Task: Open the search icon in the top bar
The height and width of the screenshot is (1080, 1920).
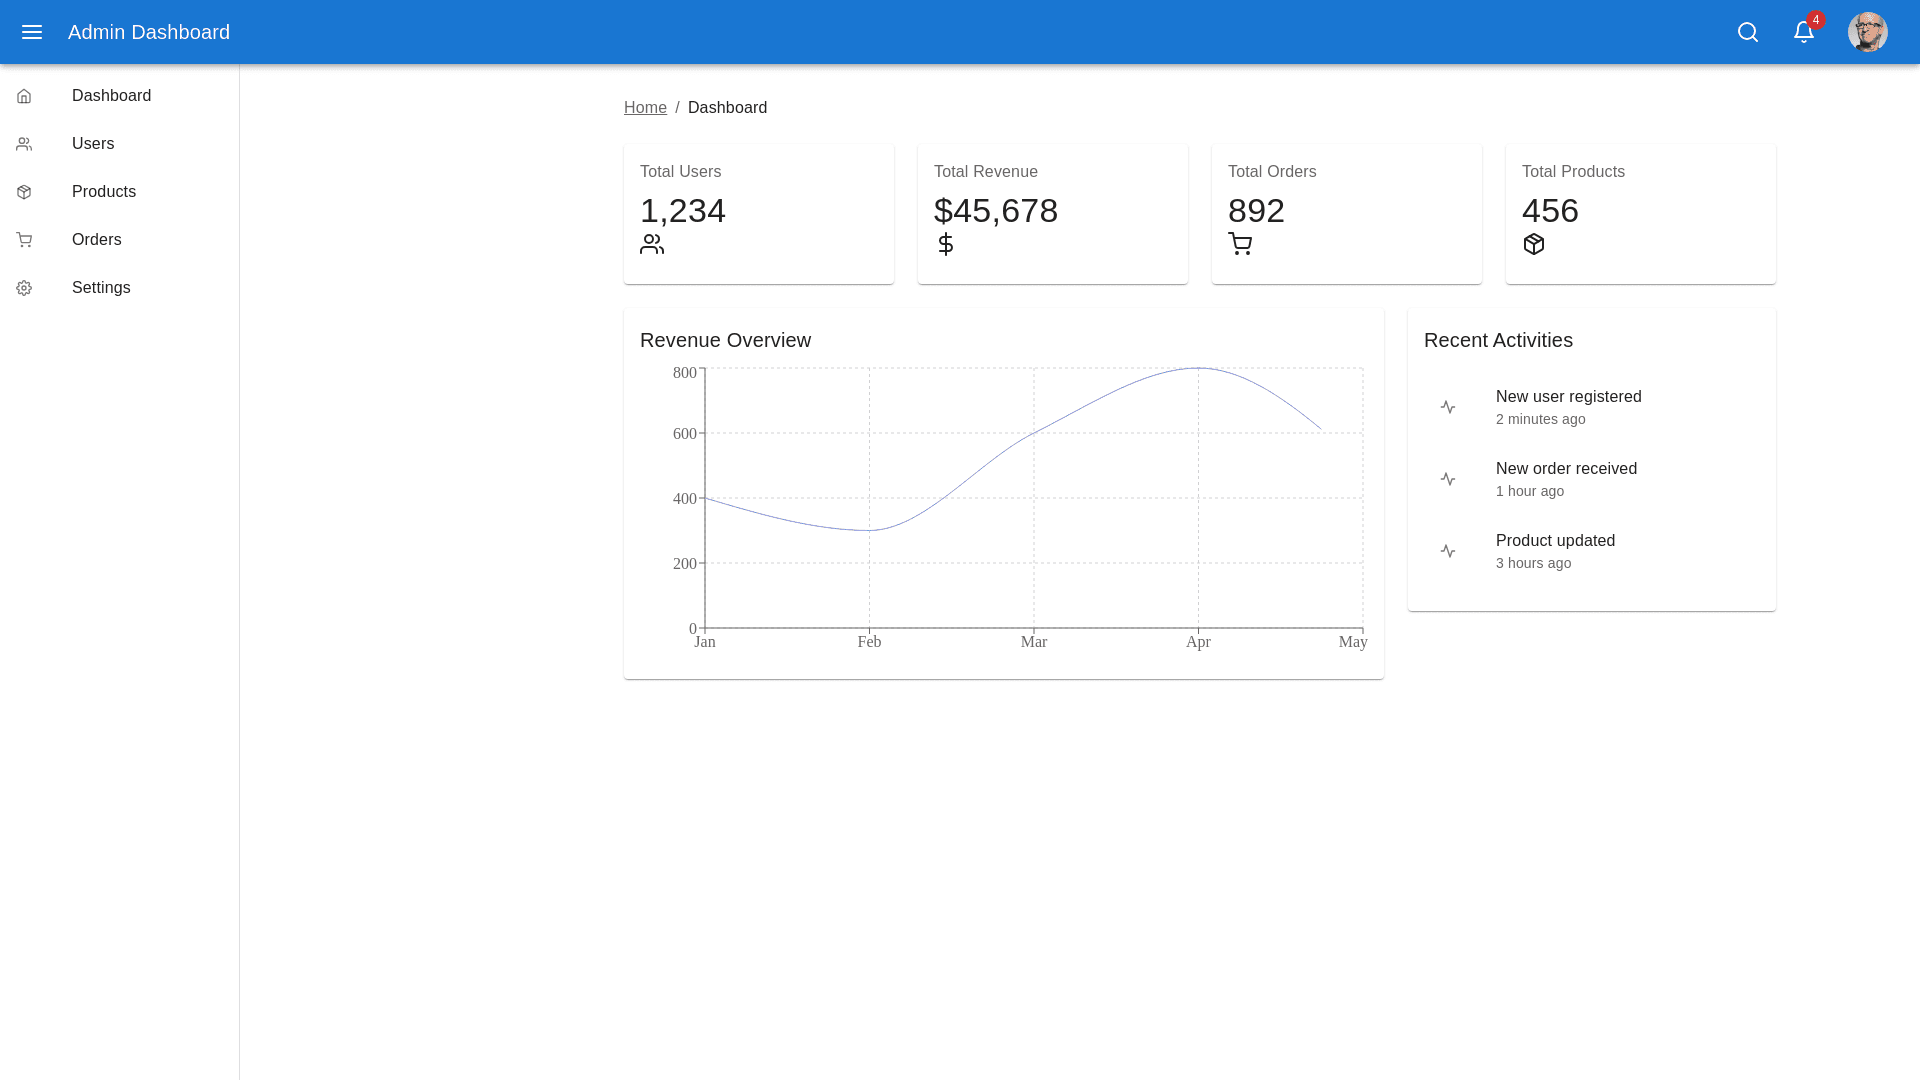Action: 1748,32
